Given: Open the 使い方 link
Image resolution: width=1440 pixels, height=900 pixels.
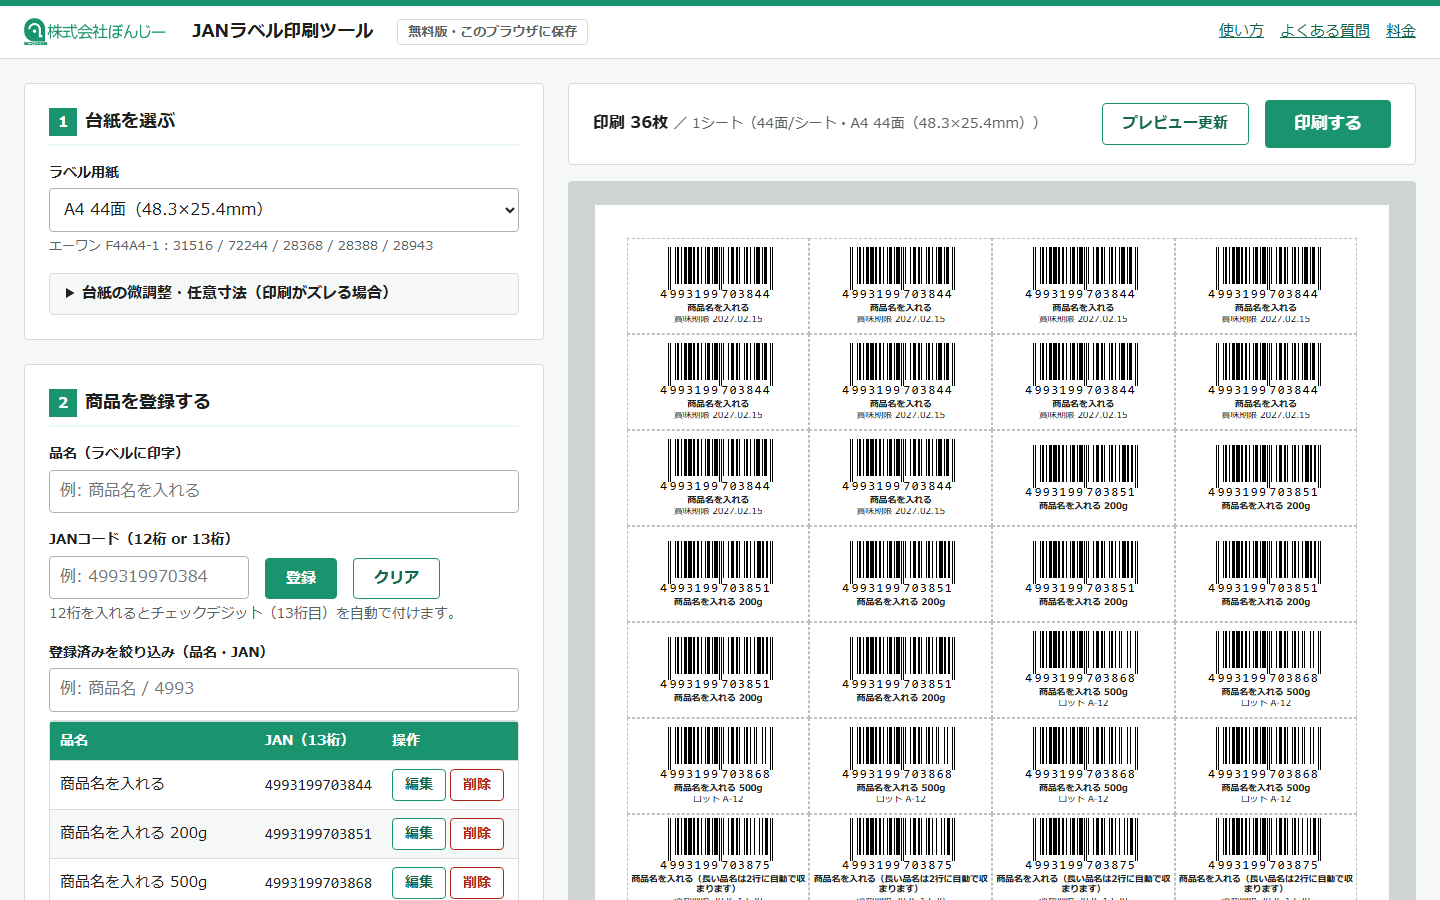Looking at the screenshot, I should 1241,31.
